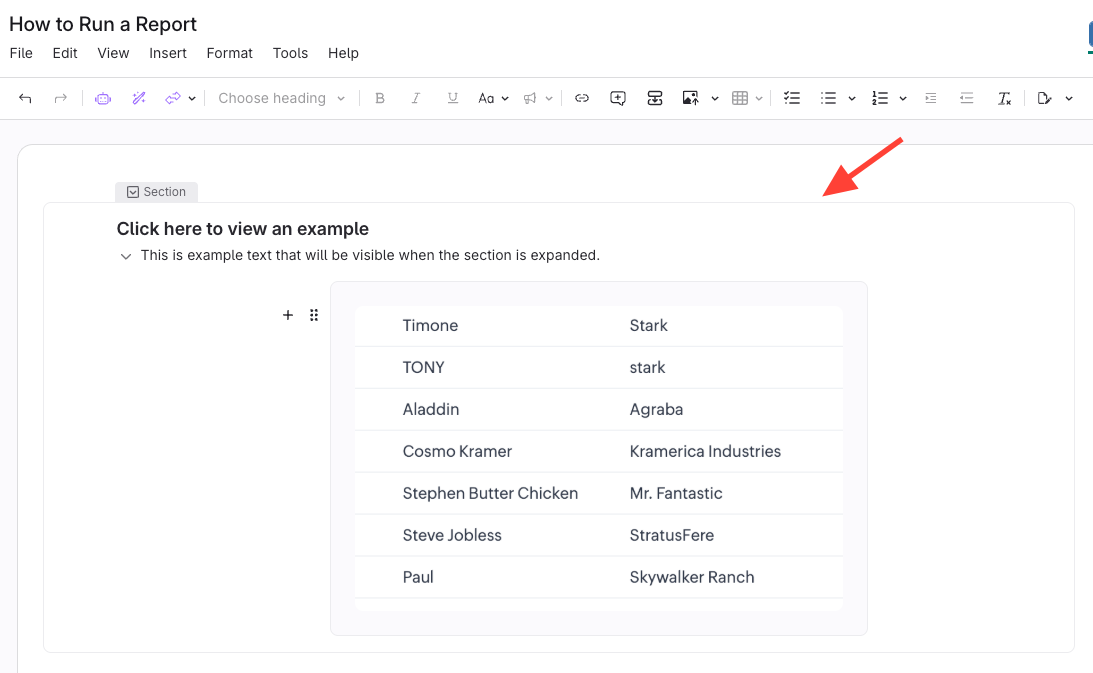Toggle underline formatting
Screen dimensions: 1093x673
click(453, 98)
